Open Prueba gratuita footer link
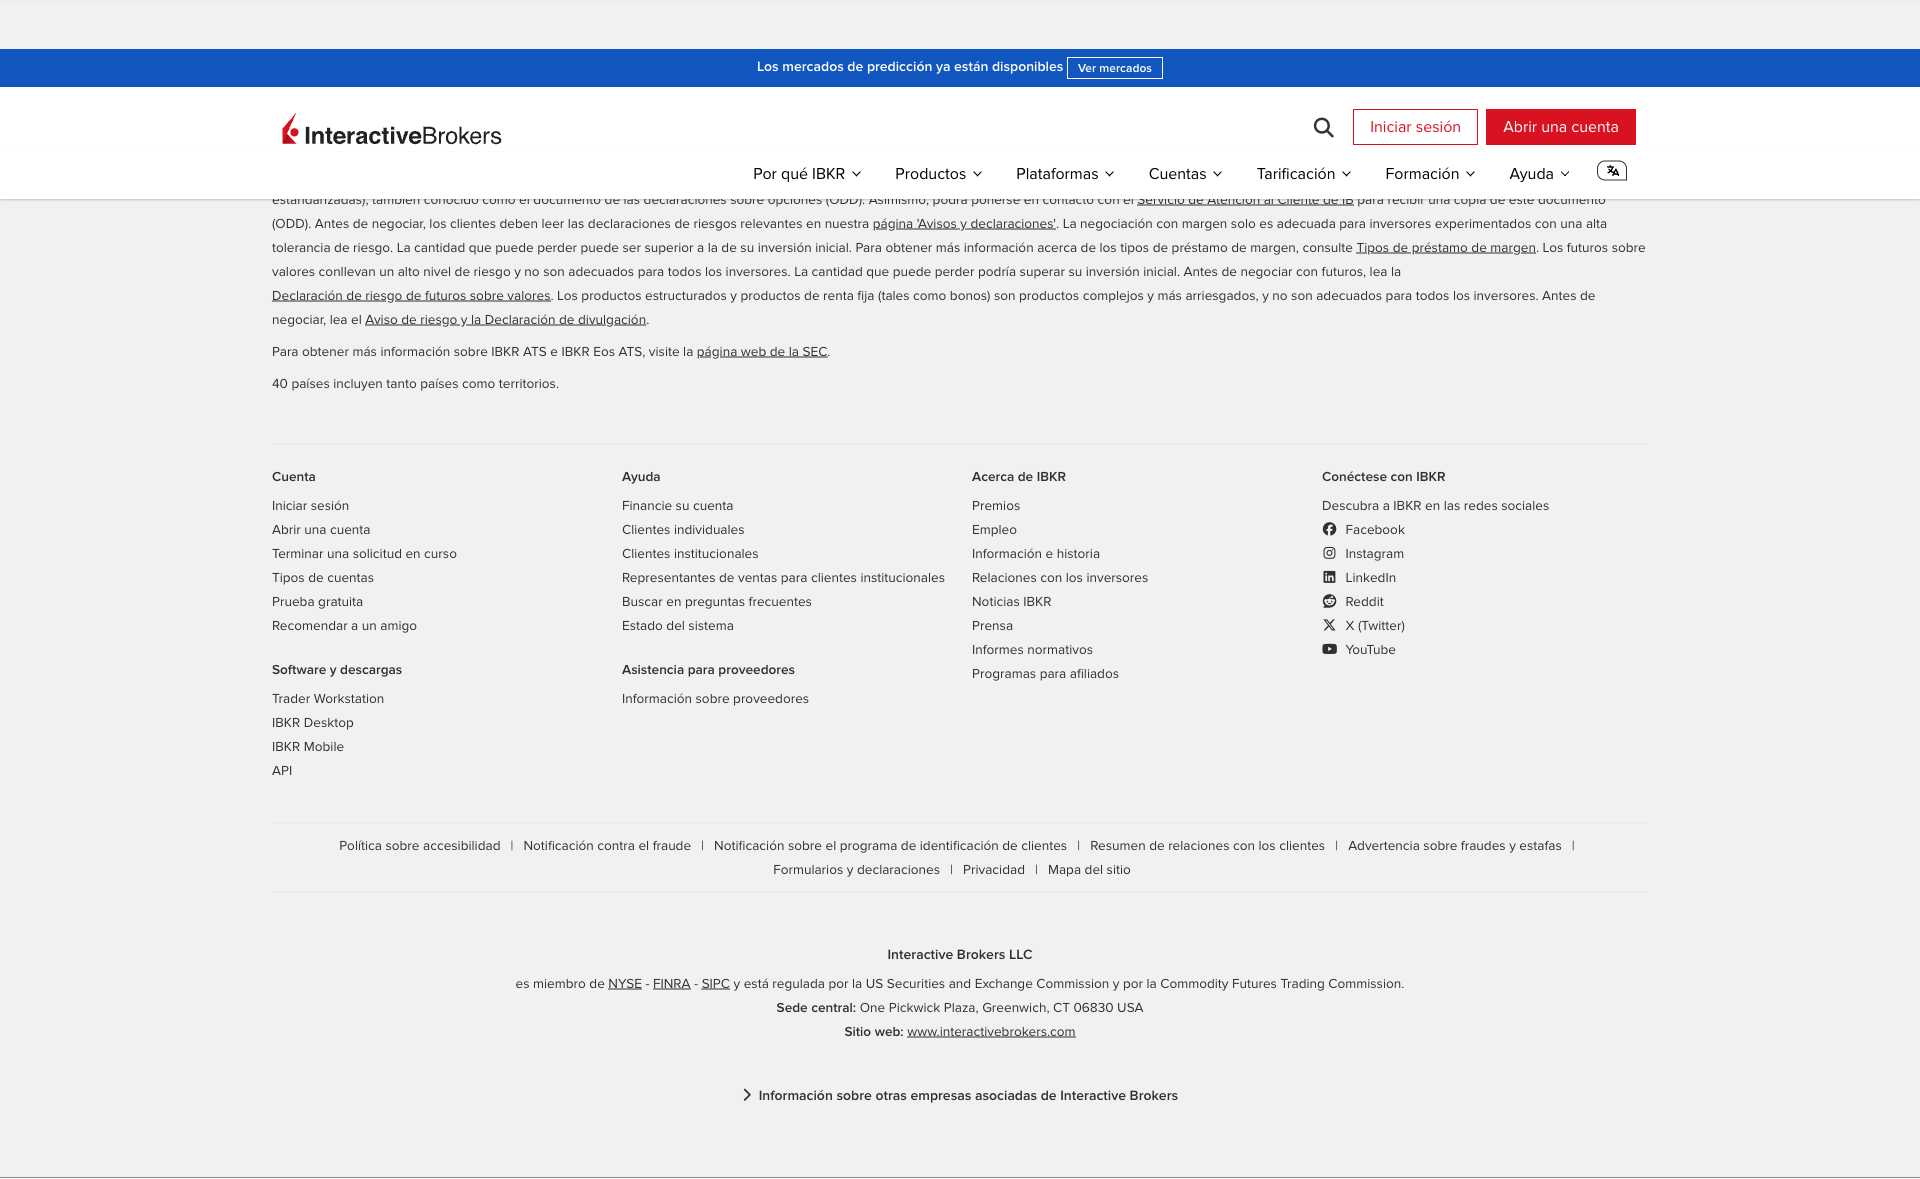 [317, 602]
